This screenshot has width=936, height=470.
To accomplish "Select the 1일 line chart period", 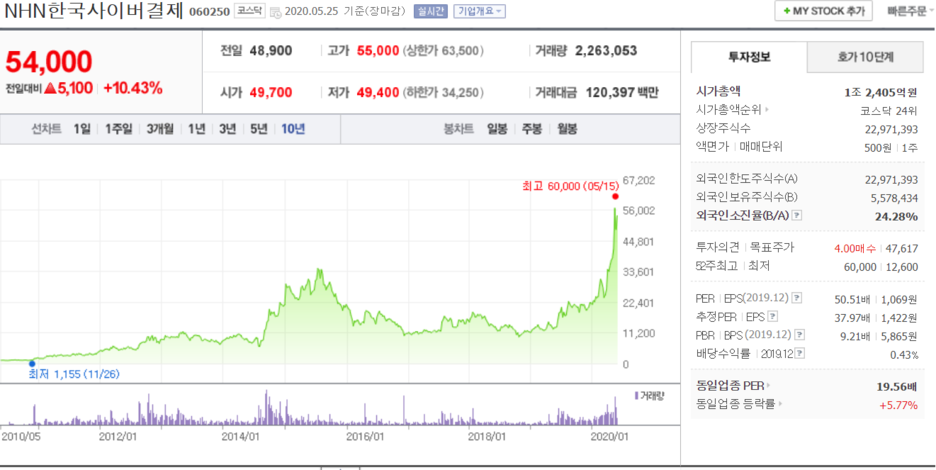I will (82, 129).
